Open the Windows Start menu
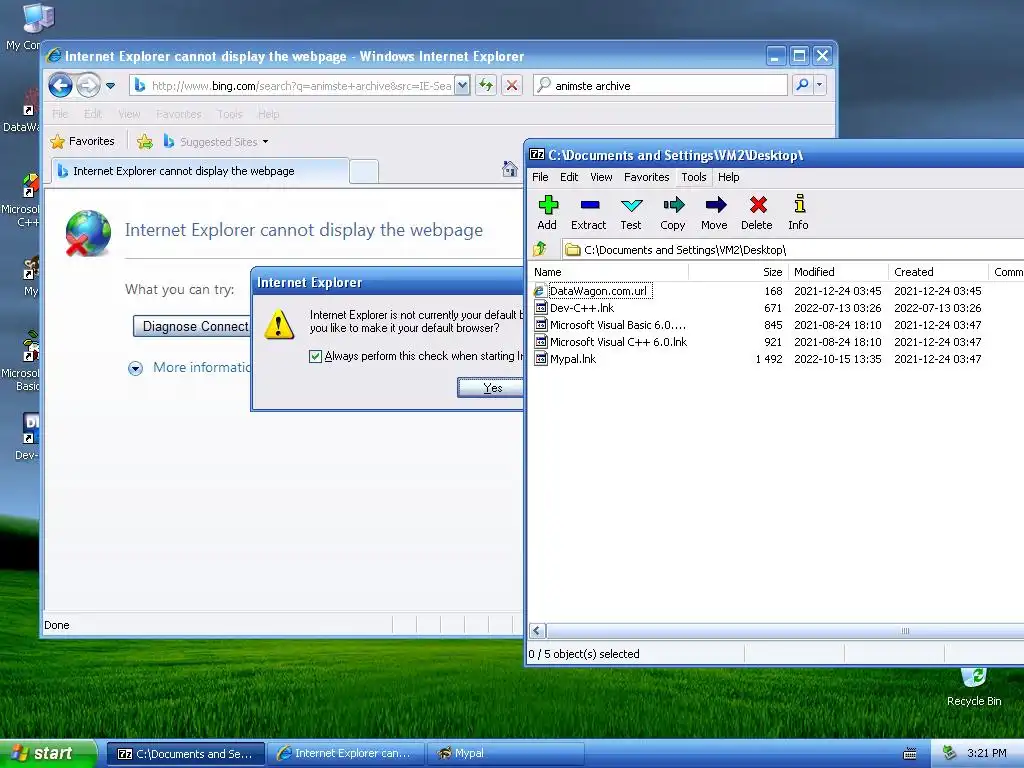 [48, 753]
